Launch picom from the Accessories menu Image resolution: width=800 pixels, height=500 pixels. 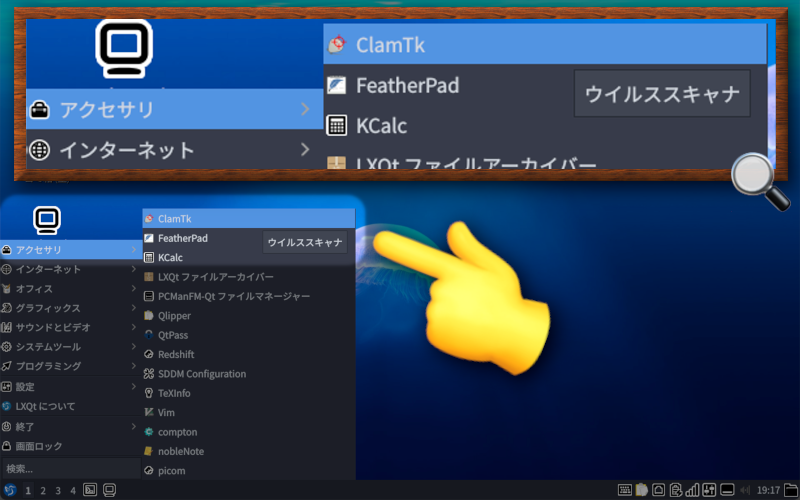[x=248, y=471]
